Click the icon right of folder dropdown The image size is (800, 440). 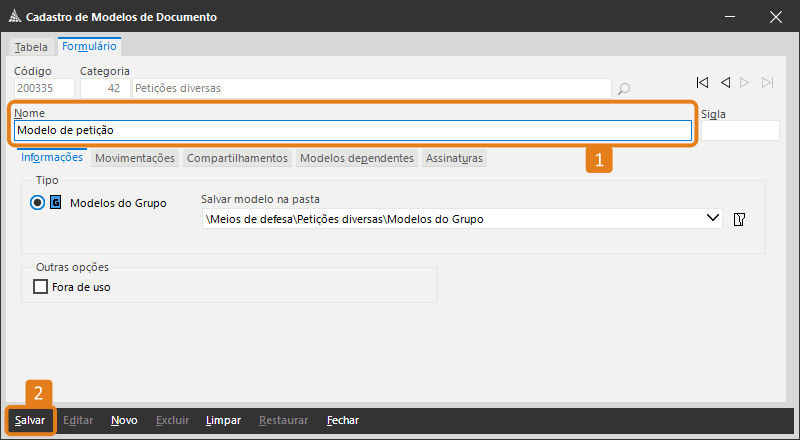click(x=740, y=219)
